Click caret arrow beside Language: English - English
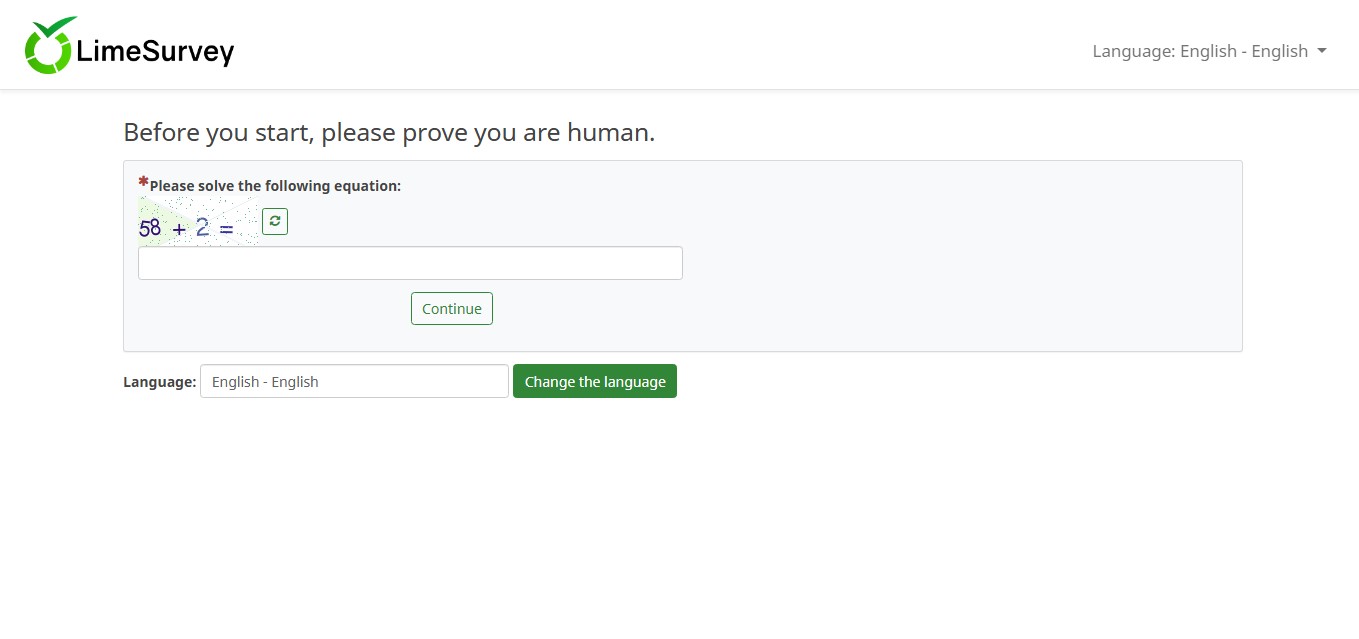The width and height of the screenshot is (1359, 639). pyautogui.click(x=1322, y=51)
